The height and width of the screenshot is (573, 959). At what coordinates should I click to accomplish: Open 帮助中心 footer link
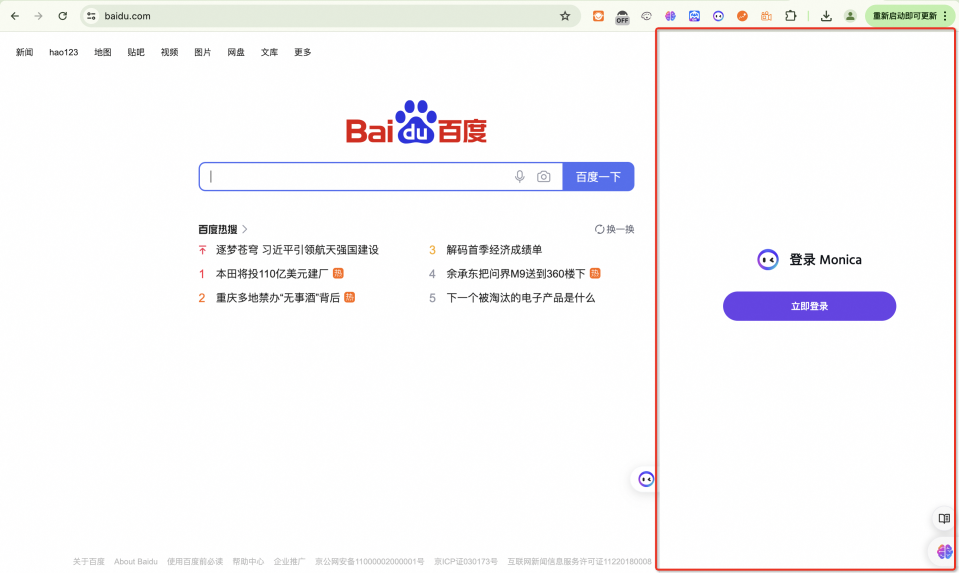tap(248, 561)
